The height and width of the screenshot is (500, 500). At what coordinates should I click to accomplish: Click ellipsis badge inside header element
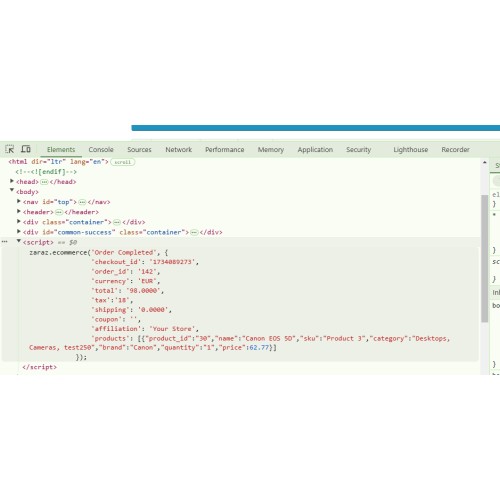[59, 212]
